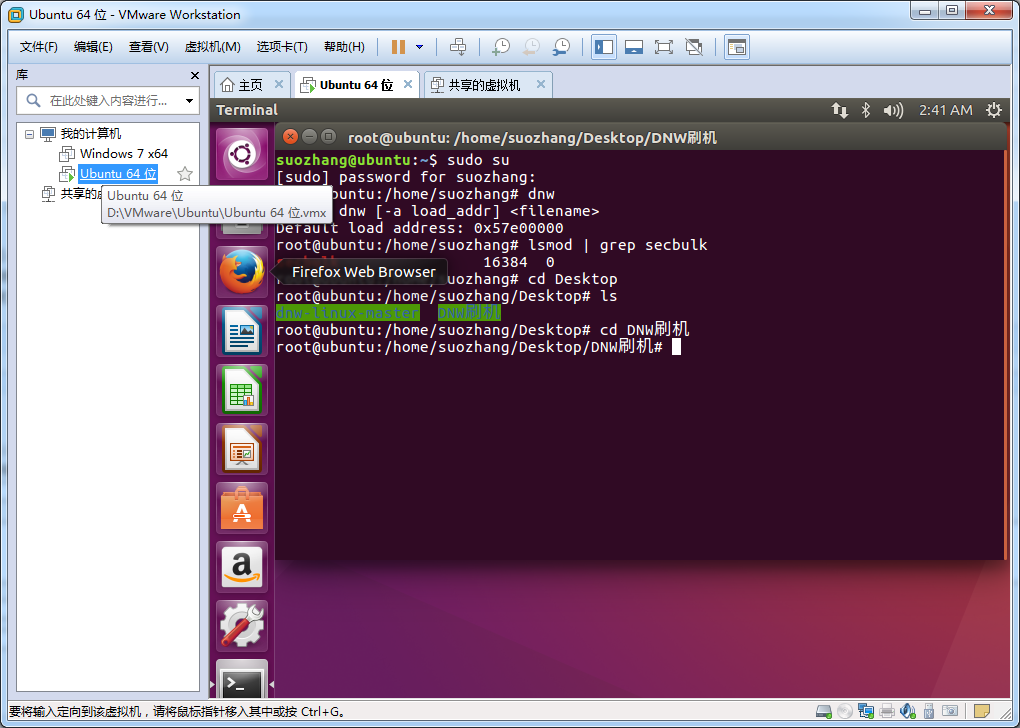Open the Ubuntu session gear menu
The height and width of the screenshot is (728, 1020).
994,111
